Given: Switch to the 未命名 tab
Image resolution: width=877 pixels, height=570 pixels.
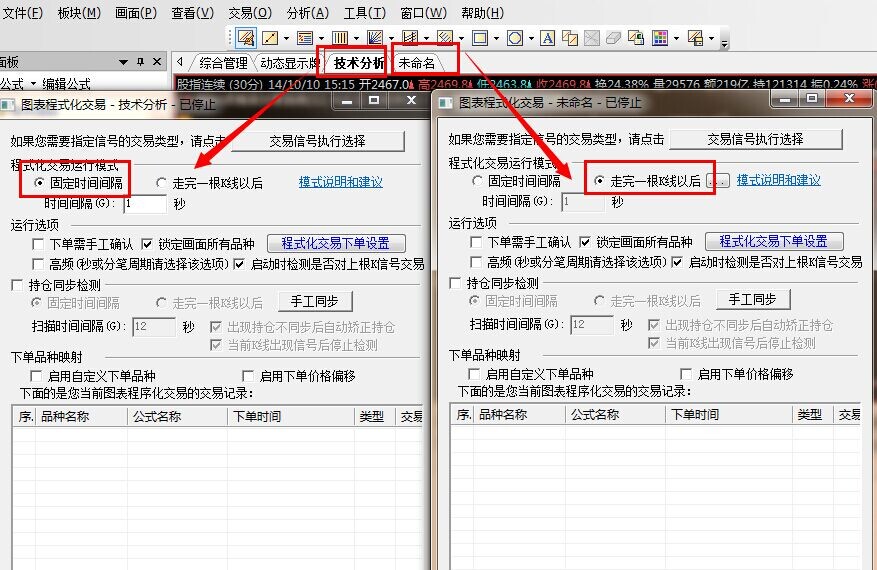Looking at the screenshot, I should point(416,63).
